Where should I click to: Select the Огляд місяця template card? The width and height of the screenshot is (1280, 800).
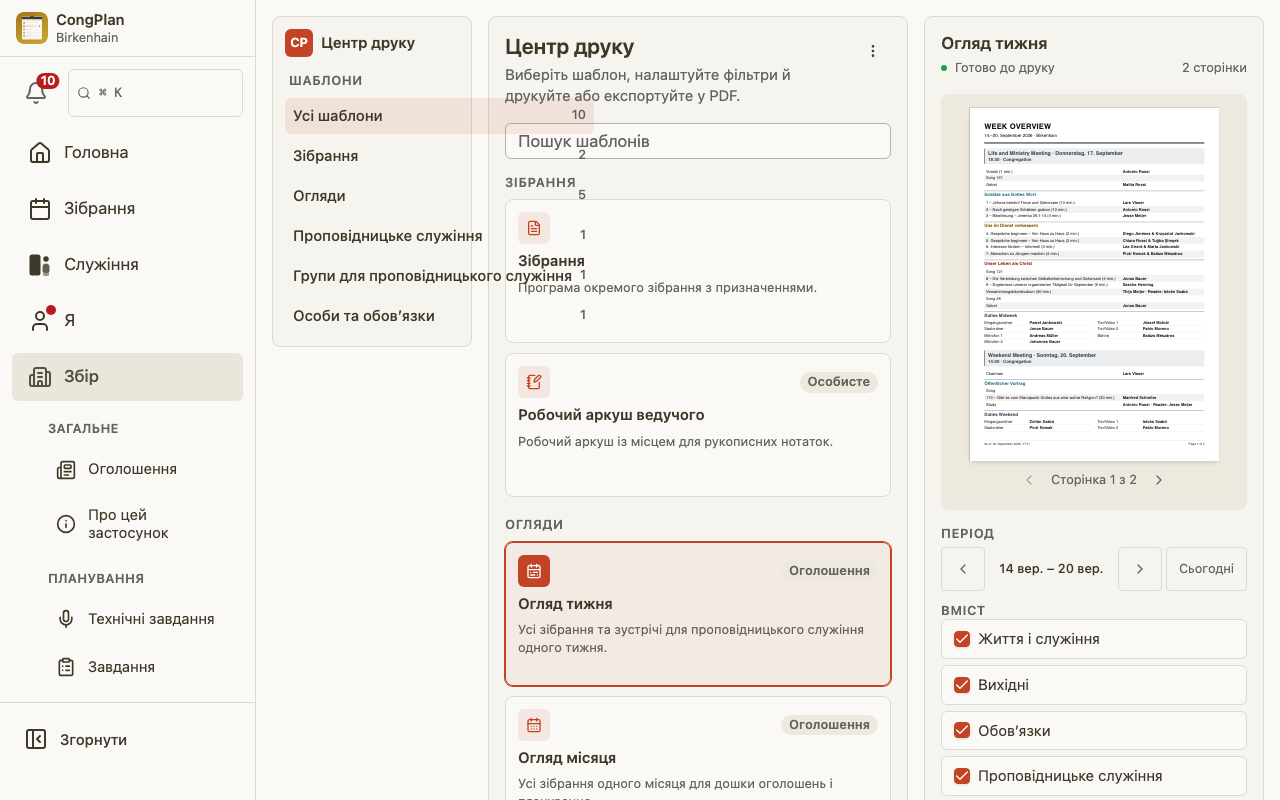coord(698,748)
